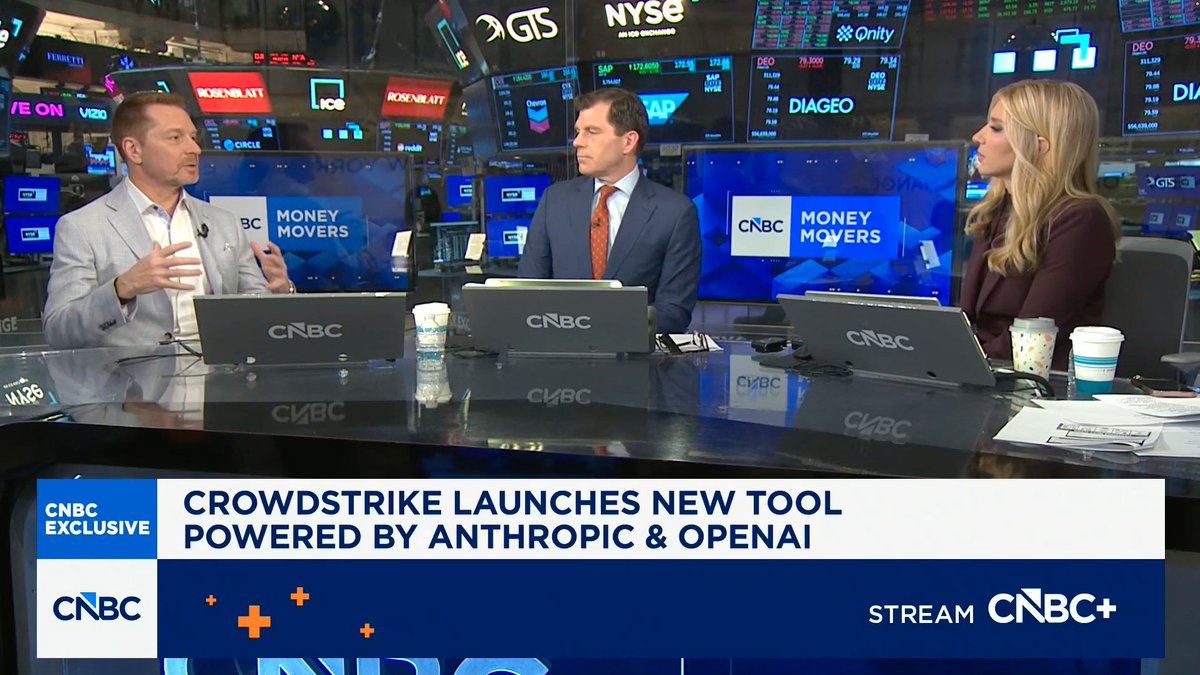Click the large orange plus sign graphic

[x=254, y=621]
